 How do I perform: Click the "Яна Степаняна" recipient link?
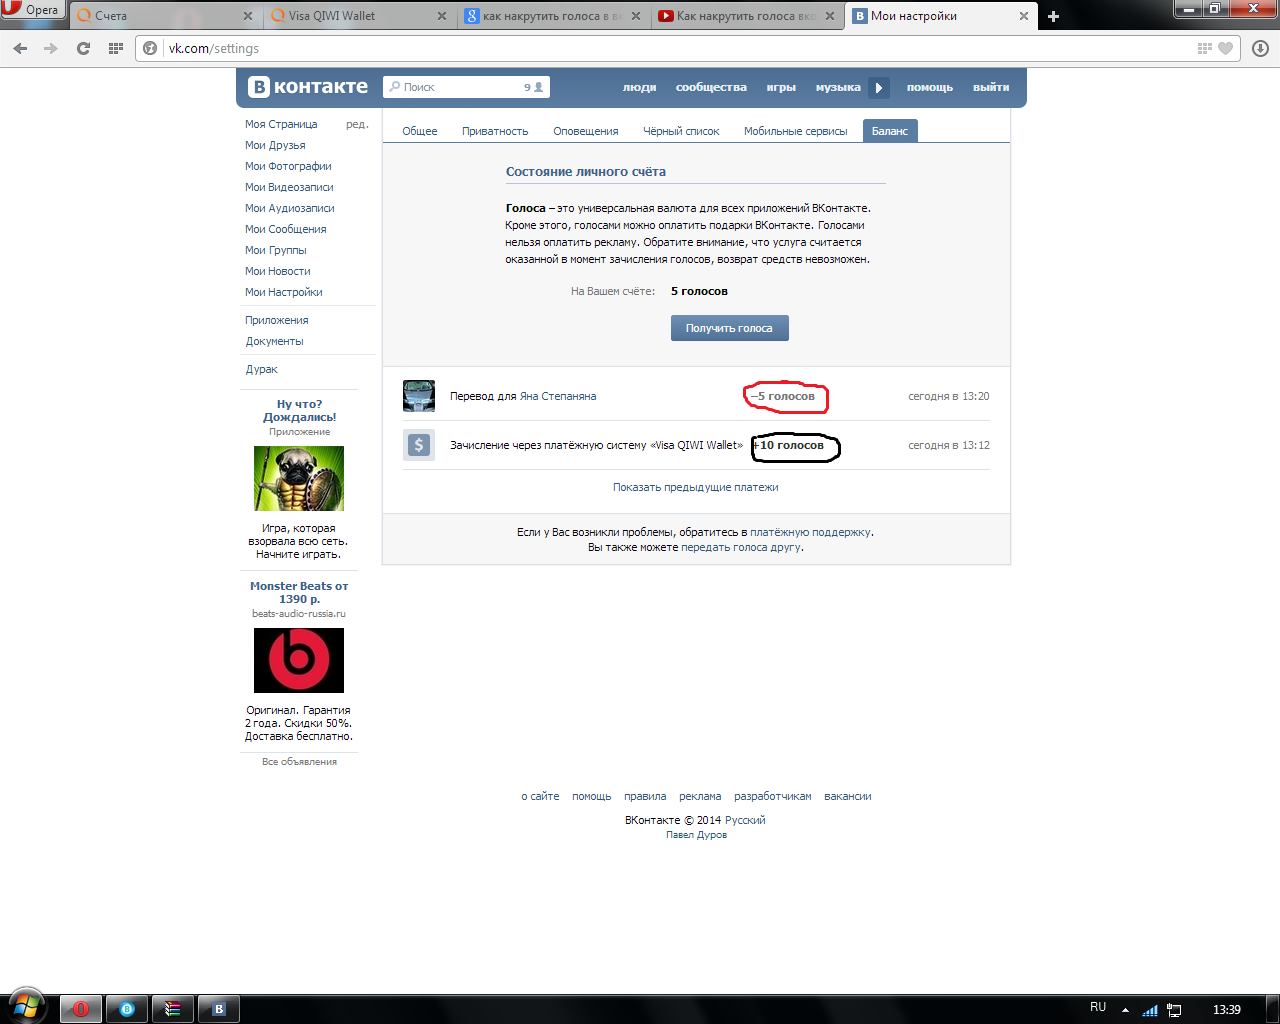[x=558, y=396]
